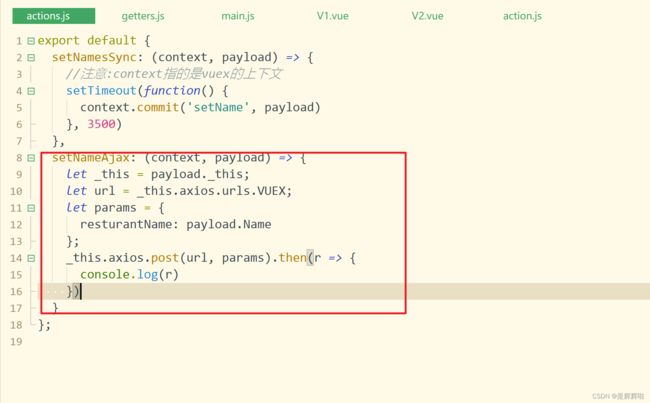Collapse setNamesSync fold marker on line 2
This screenshot has height=403, width=650.
[31, 58]
